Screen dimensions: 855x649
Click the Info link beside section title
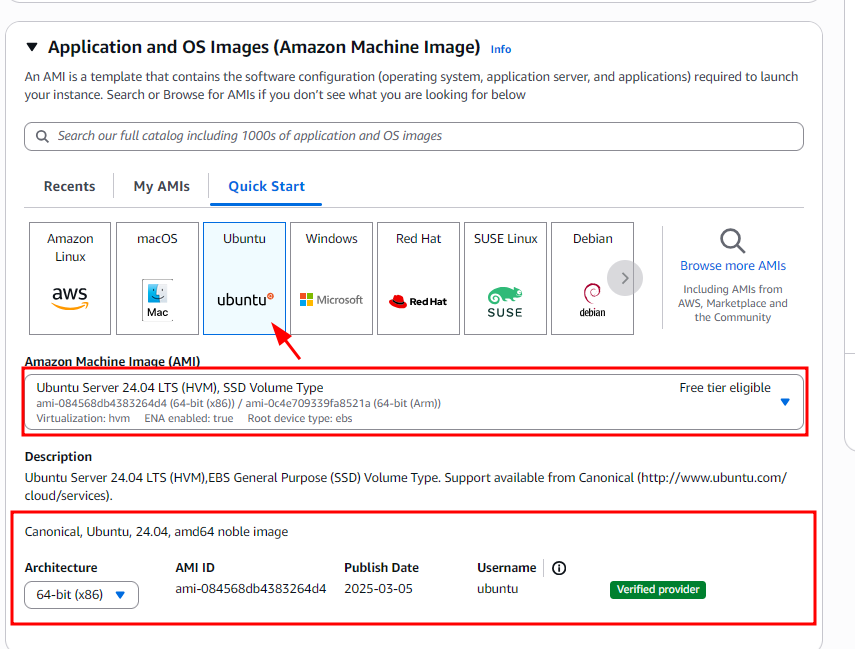point(501,49)
